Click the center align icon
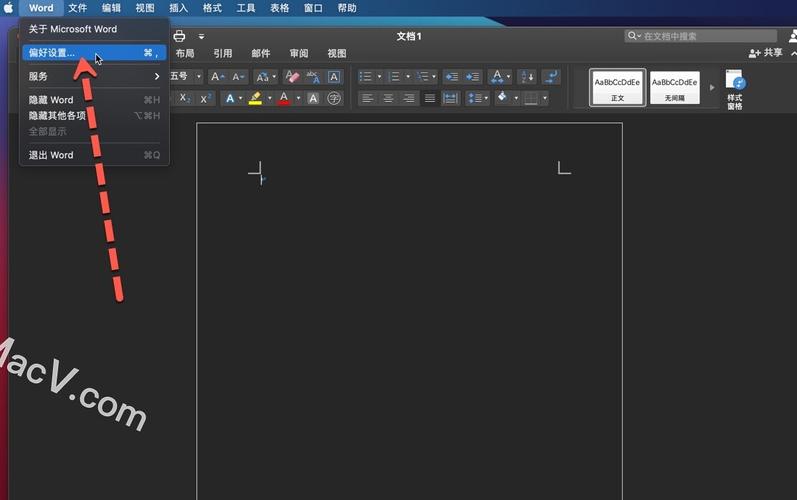 [388, 99]
